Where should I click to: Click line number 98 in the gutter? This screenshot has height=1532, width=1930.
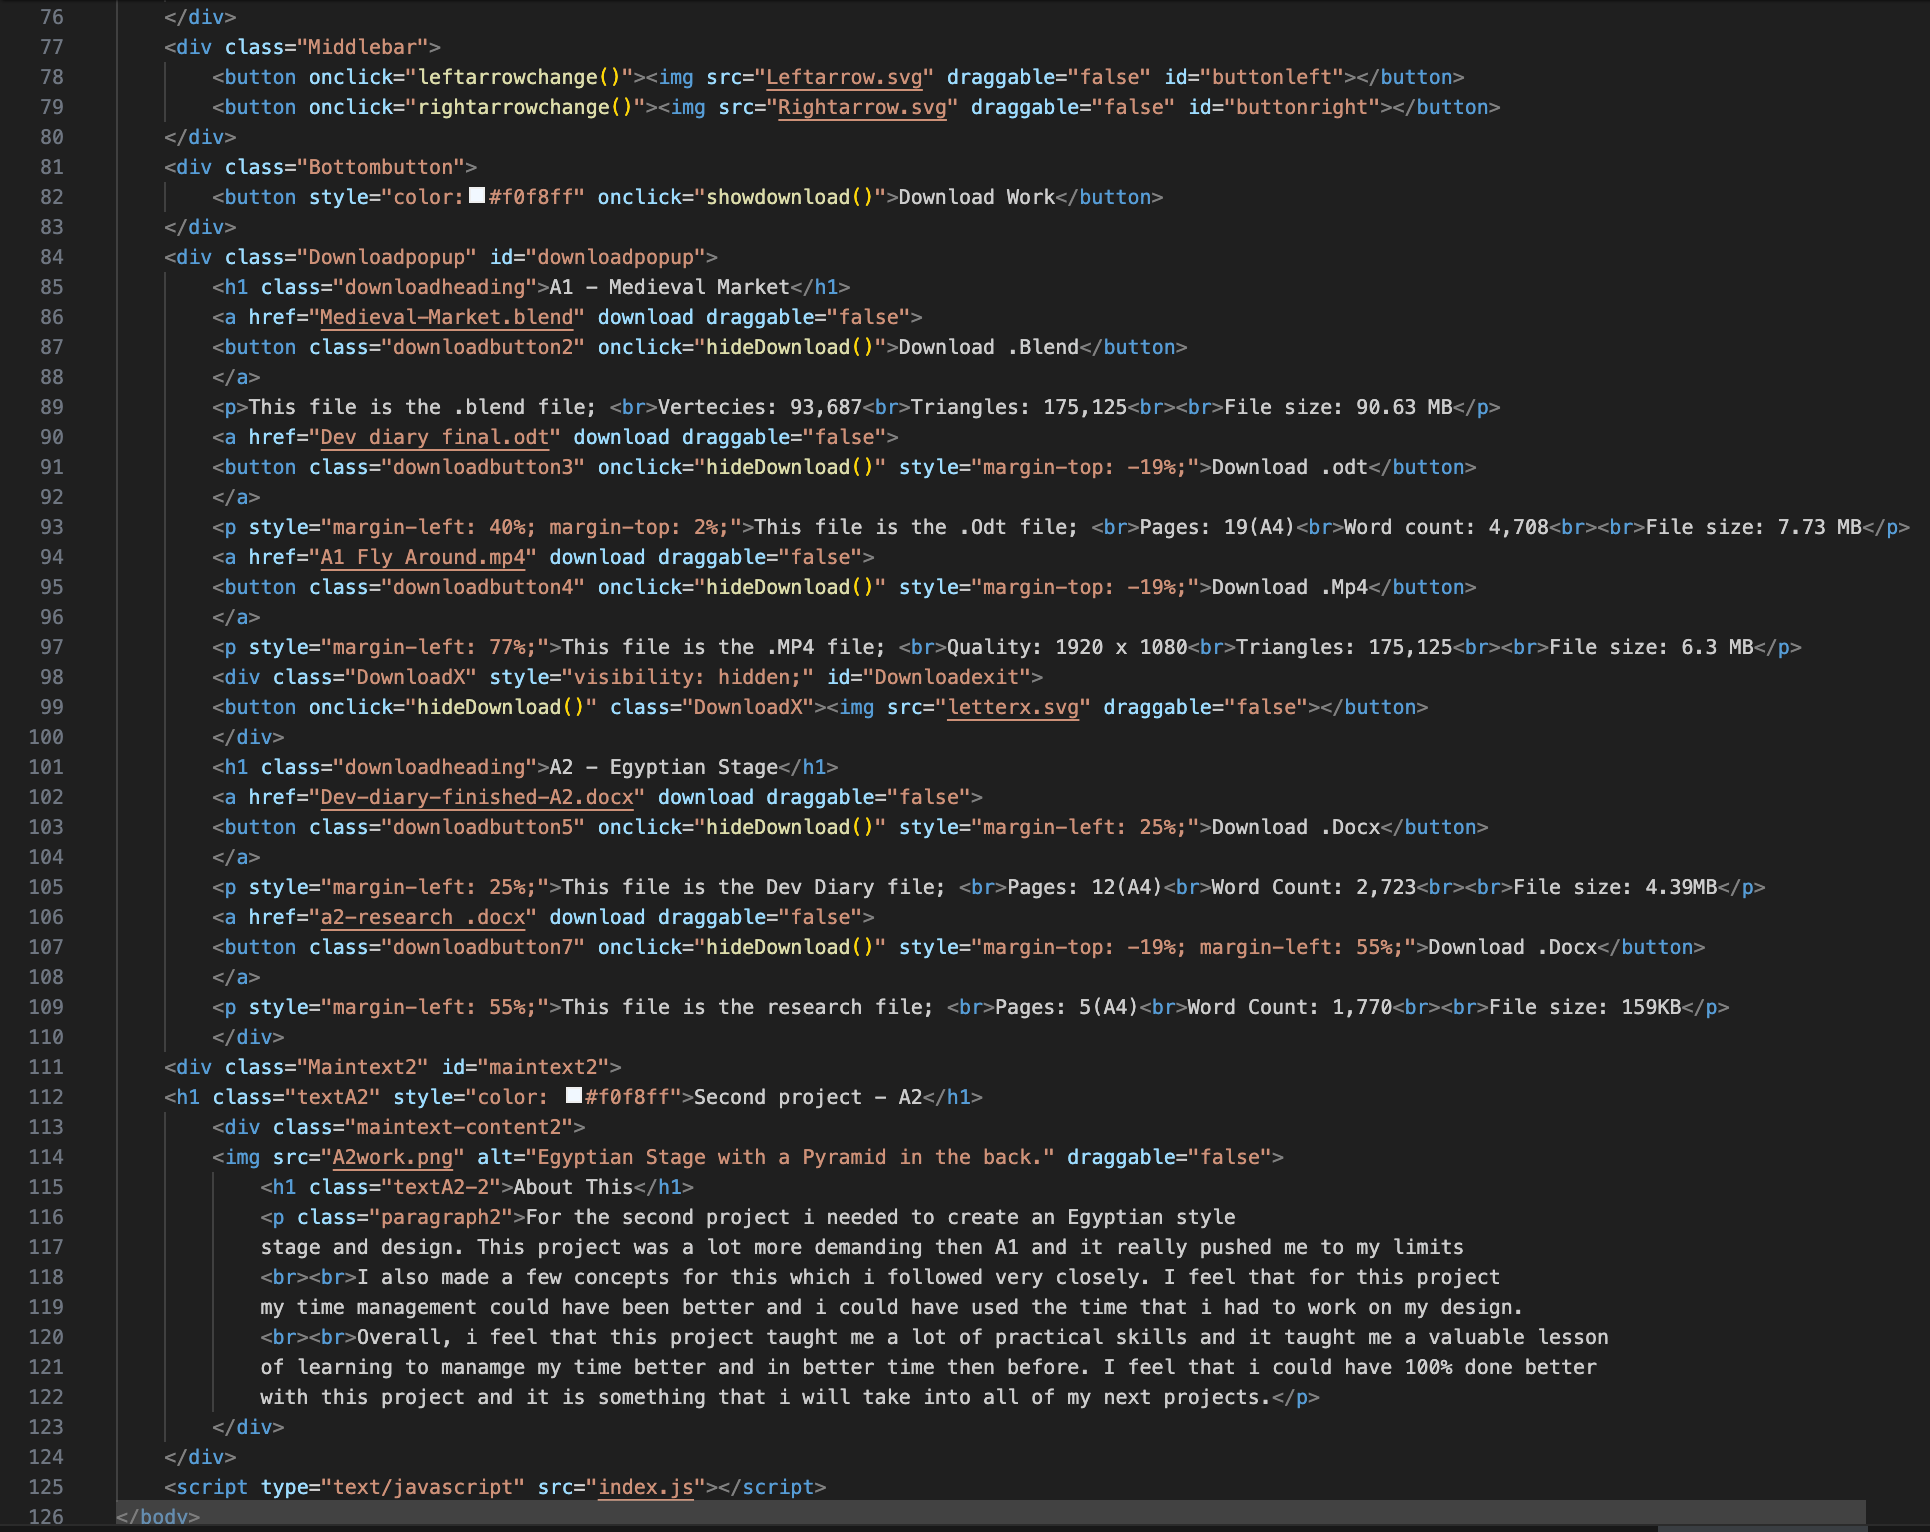(x=51, y=677)
